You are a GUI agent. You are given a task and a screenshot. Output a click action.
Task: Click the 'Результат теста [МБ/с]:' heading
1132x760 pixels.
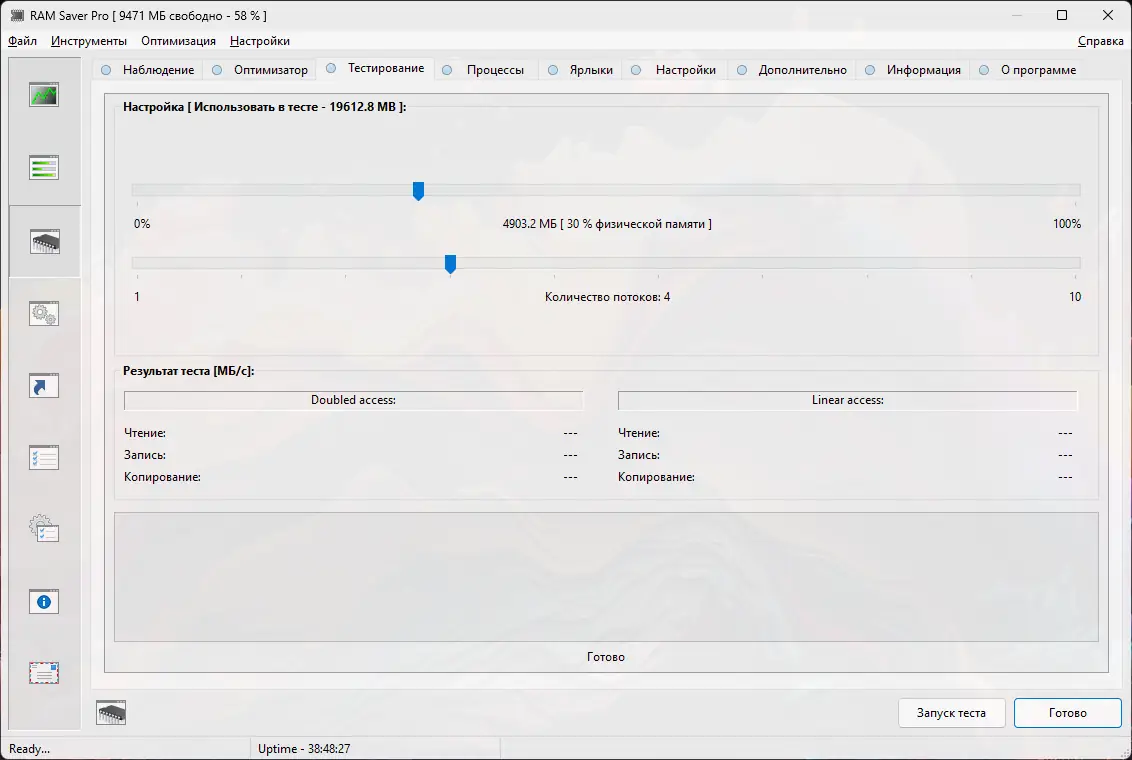pos(188,371)
